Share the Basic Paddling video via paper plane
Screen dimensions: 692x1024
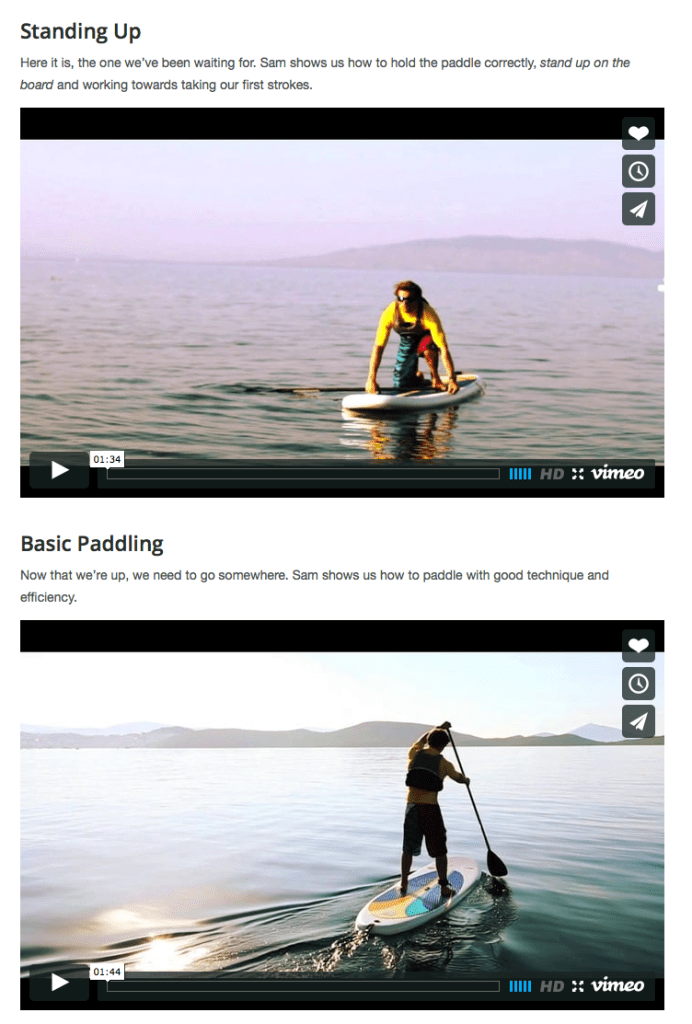tap(638, 721)
